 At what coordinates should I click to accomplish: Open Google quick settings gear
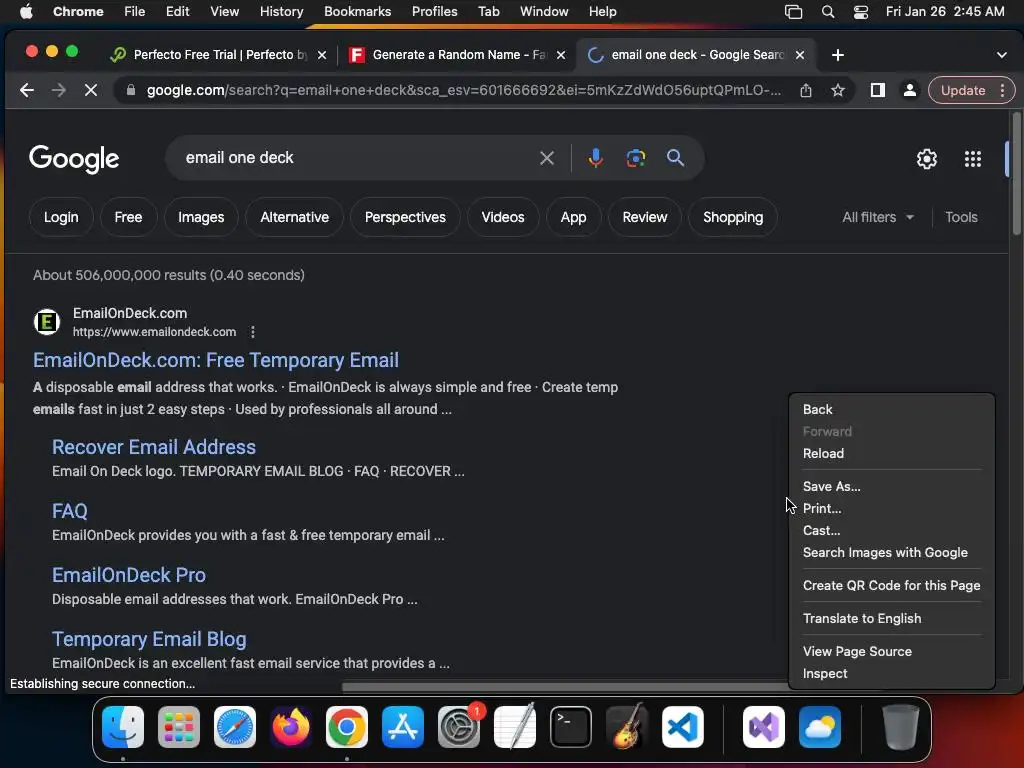pyautogui.click(x=926, y=159)
